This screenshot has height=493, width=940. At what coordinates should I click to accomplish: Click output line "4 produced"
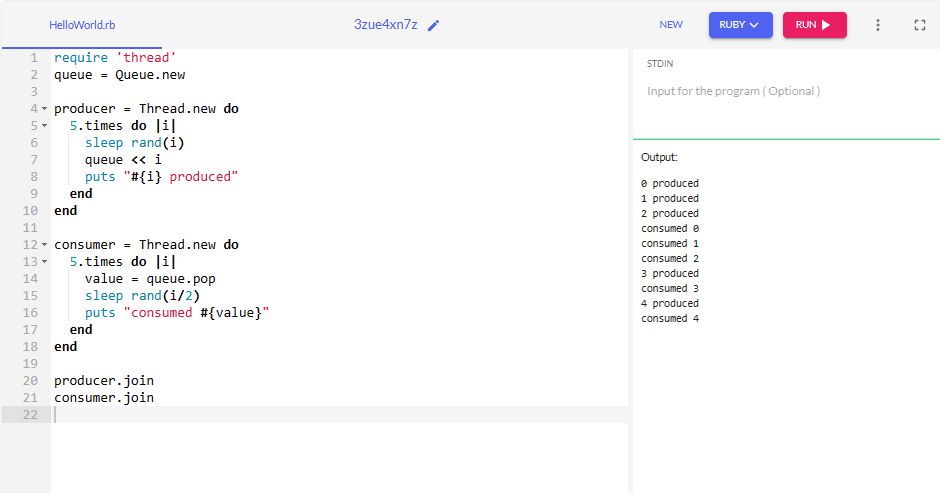(x=670, y=303)
